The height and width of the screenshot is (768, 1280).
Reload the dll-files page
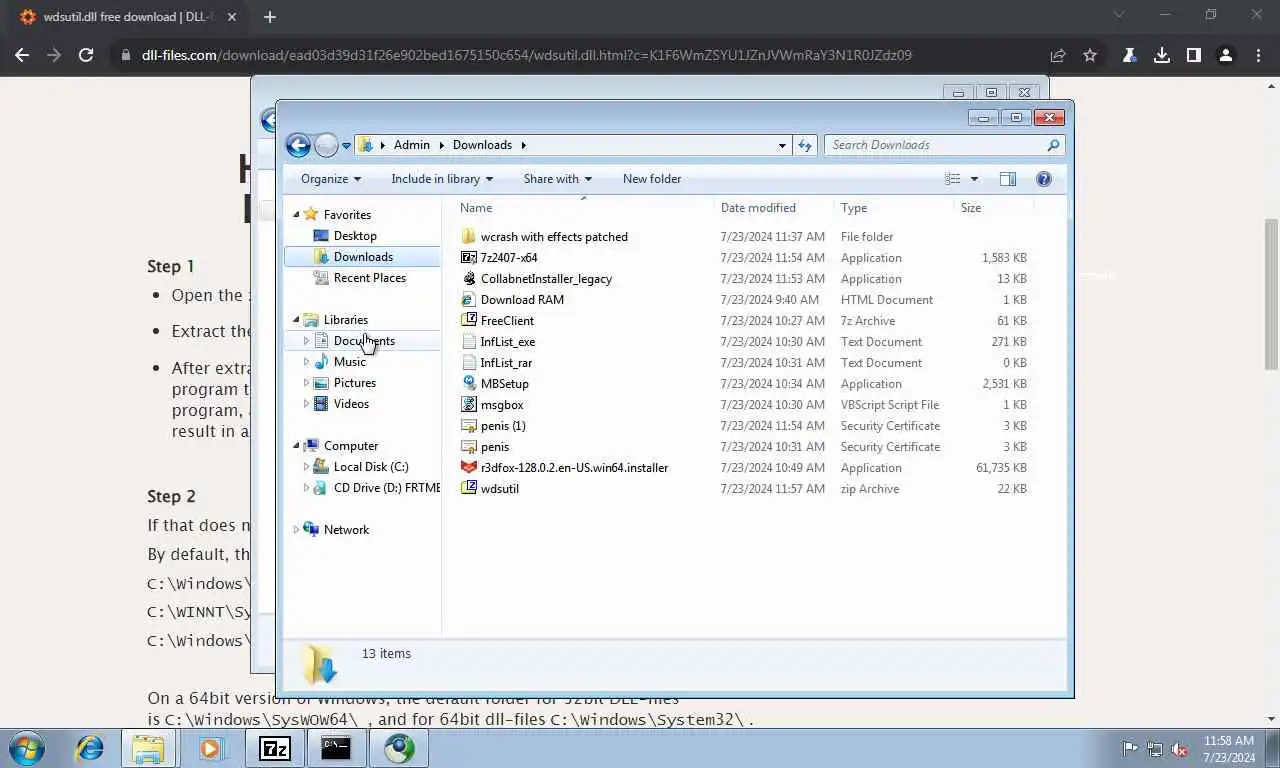86,55
